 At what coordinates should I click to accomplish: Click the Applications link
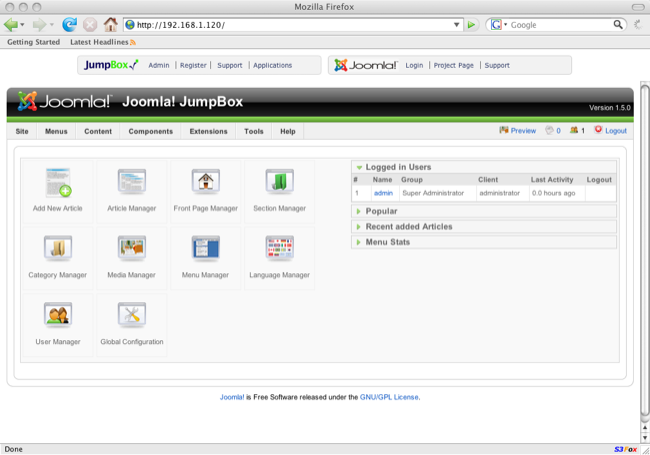pyautogui.click(x=272, y=65)
